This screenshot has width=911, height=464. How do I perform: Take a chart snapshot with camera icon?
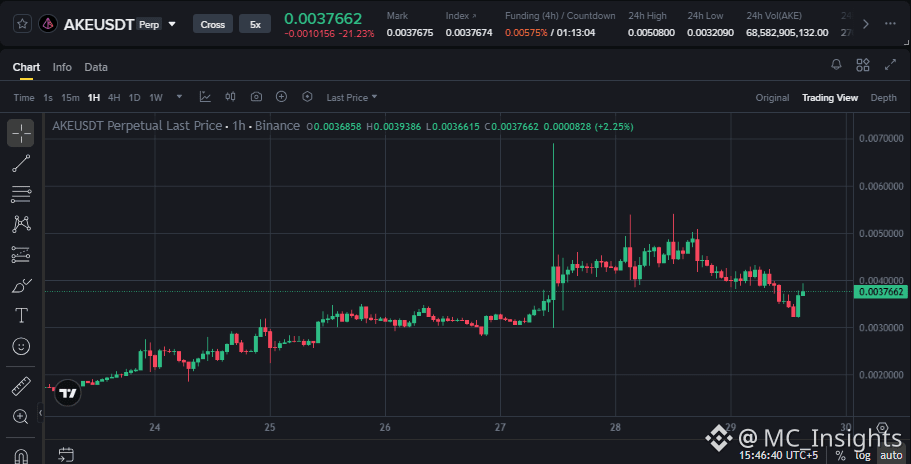point(256,97)
